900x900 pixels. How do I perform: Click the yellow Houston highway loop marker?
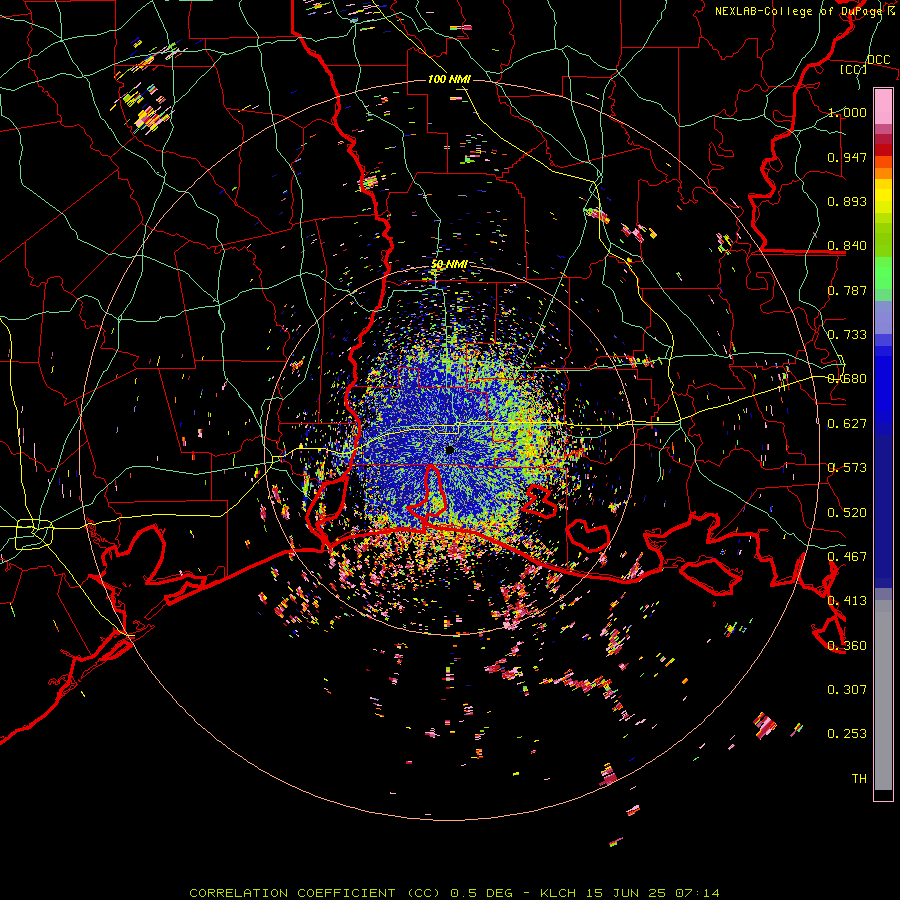click(x=33, y=534)
